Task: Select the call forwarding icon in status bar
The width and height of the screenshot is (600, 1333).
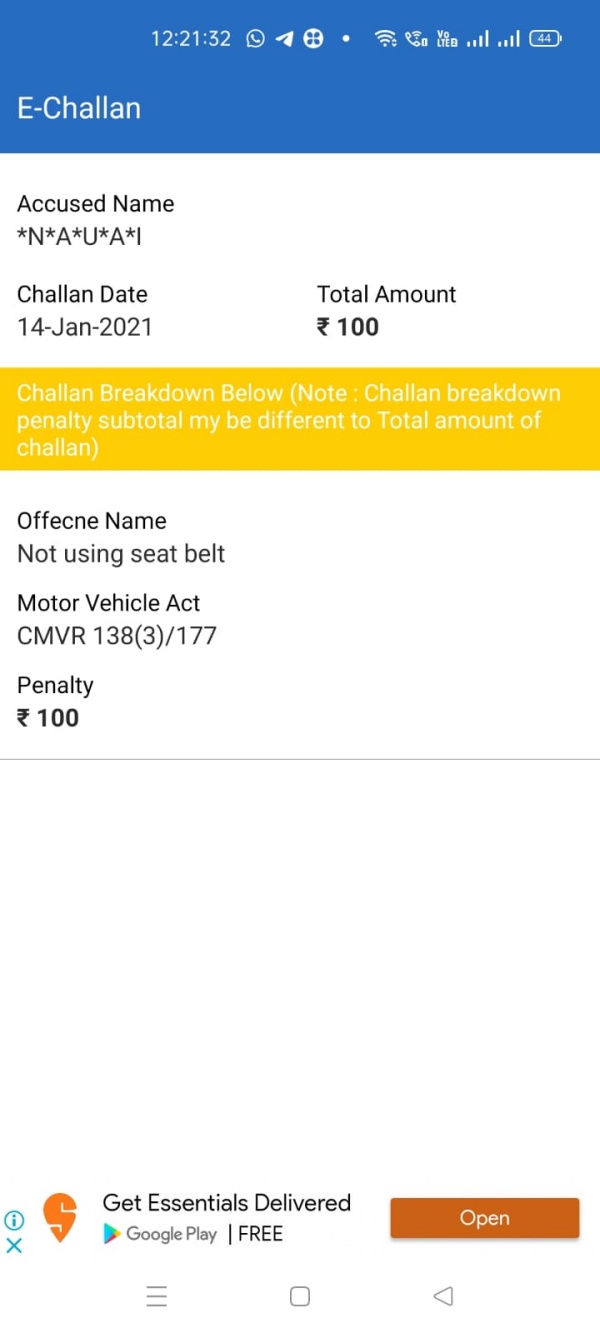Action: pos(414,38)
